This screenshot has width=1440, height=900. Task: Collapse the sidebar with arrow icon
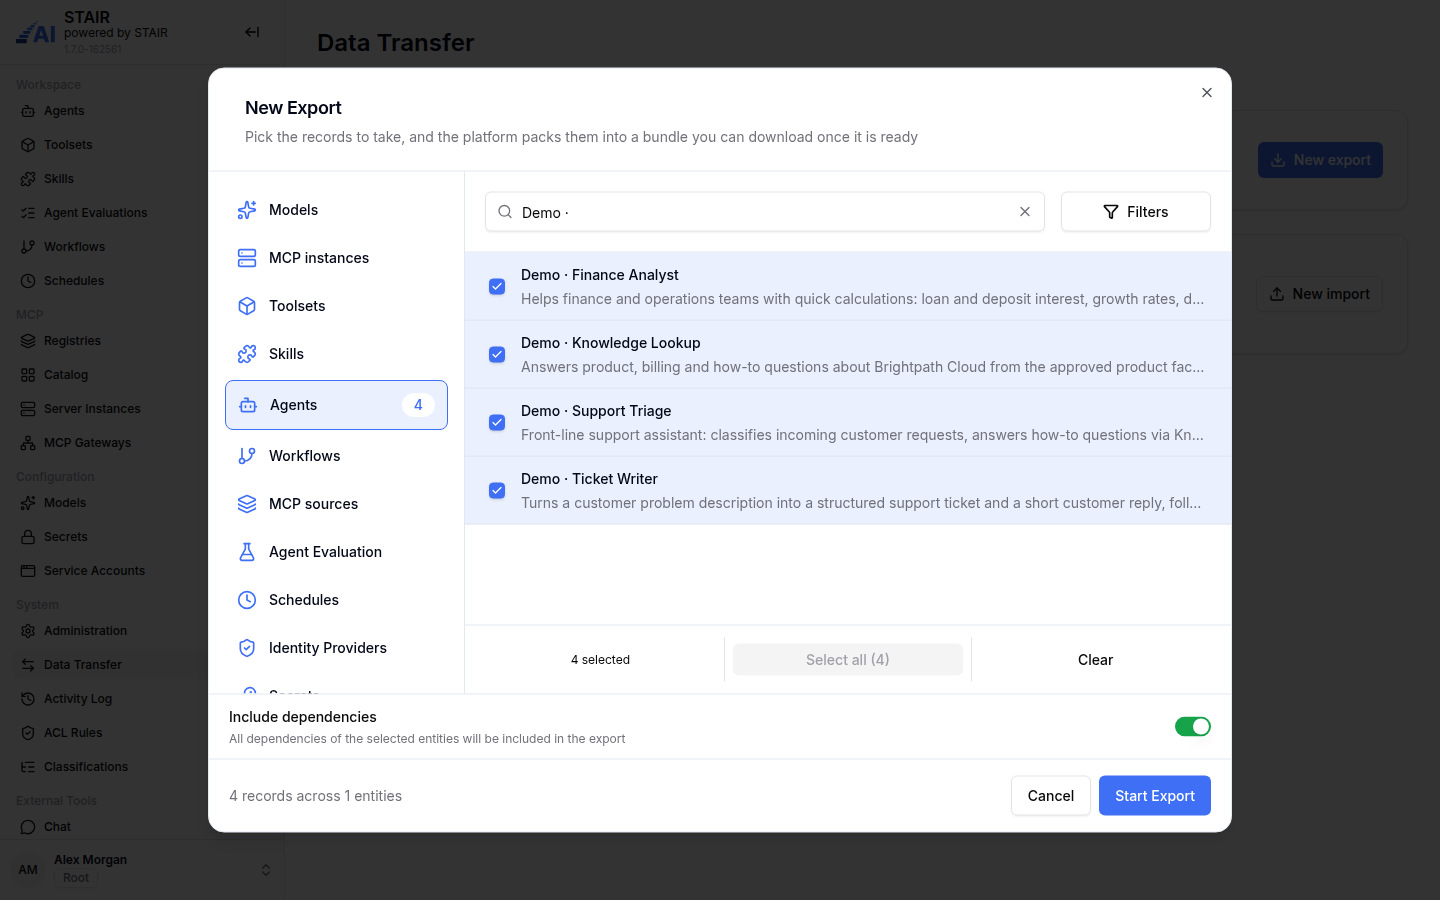(x=252, y=32)
